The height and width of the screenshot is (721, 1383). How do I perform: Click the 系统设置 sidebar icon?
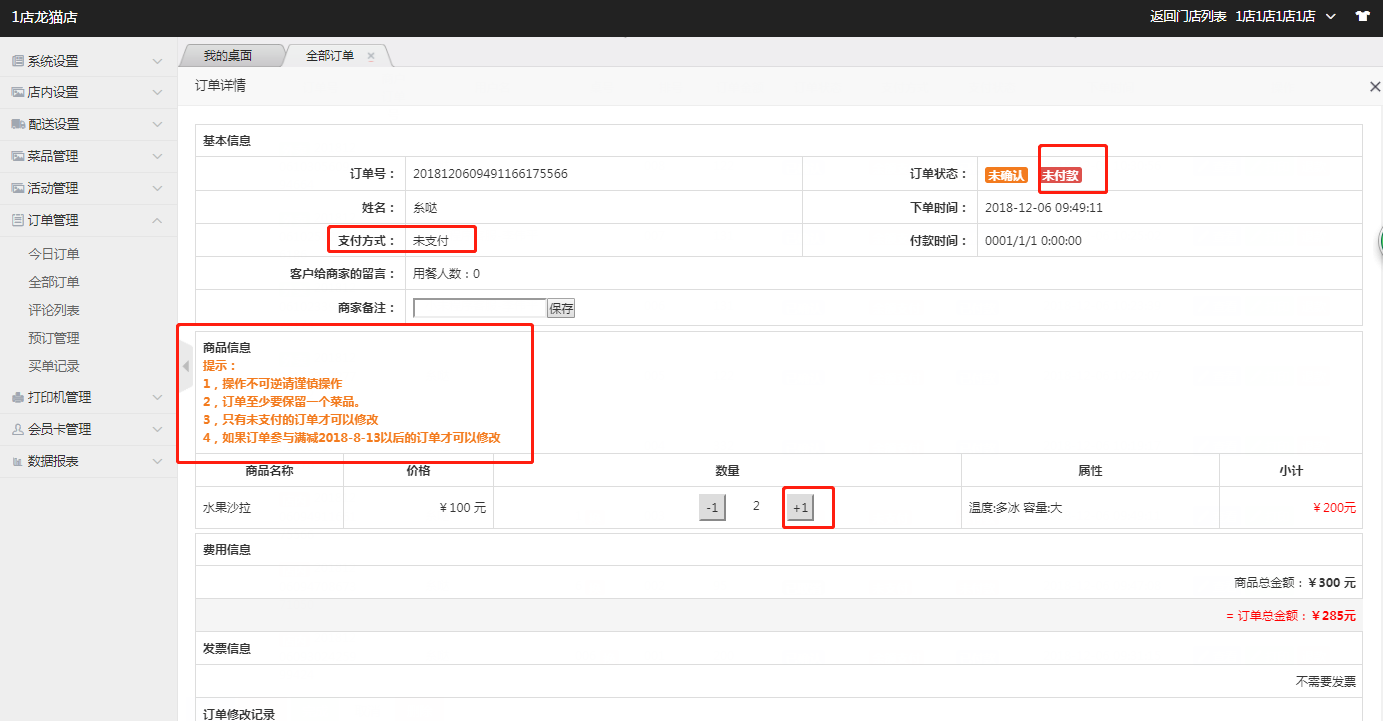click(18, 61)
